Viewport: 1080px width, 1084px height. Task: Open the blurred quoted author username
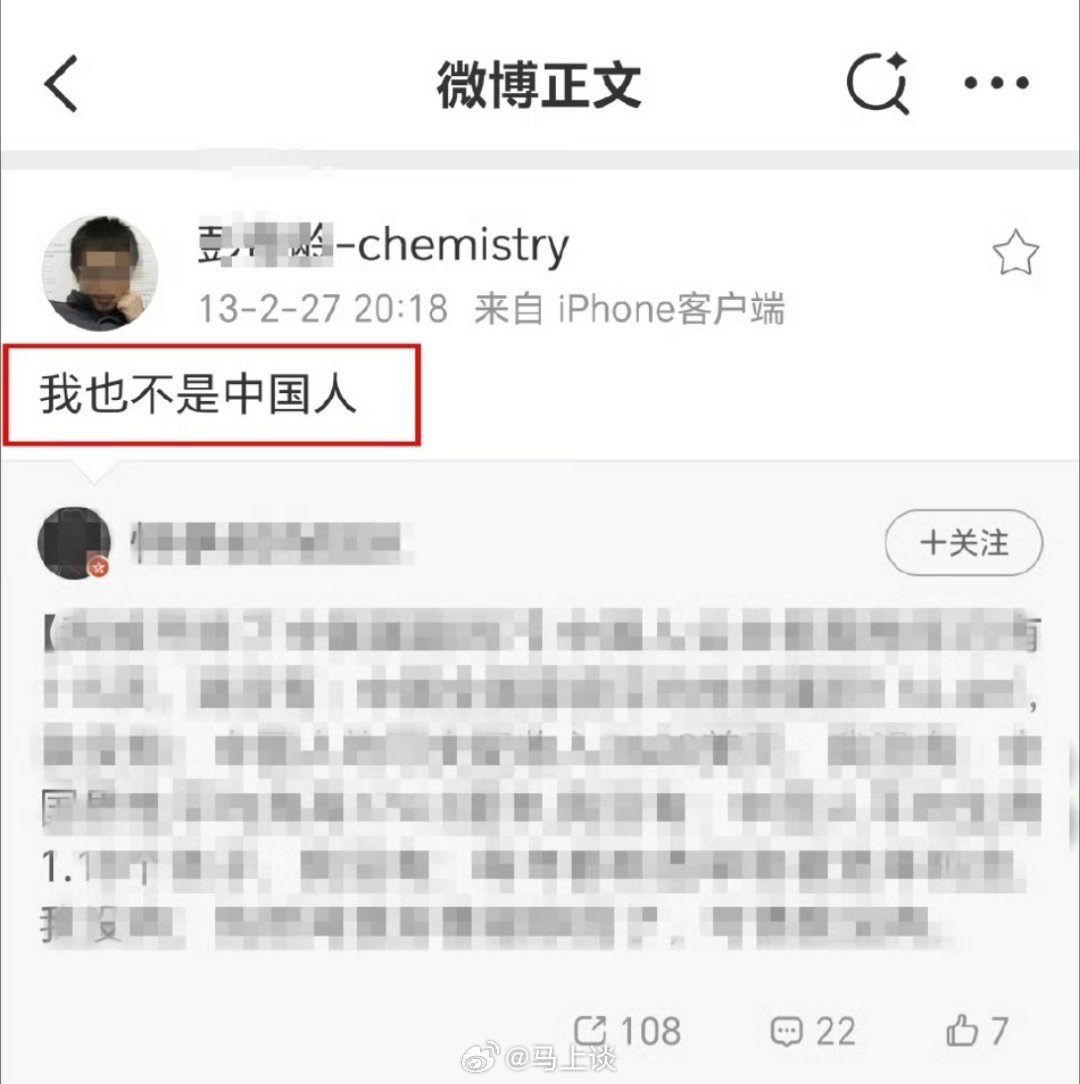pos(268,543)
